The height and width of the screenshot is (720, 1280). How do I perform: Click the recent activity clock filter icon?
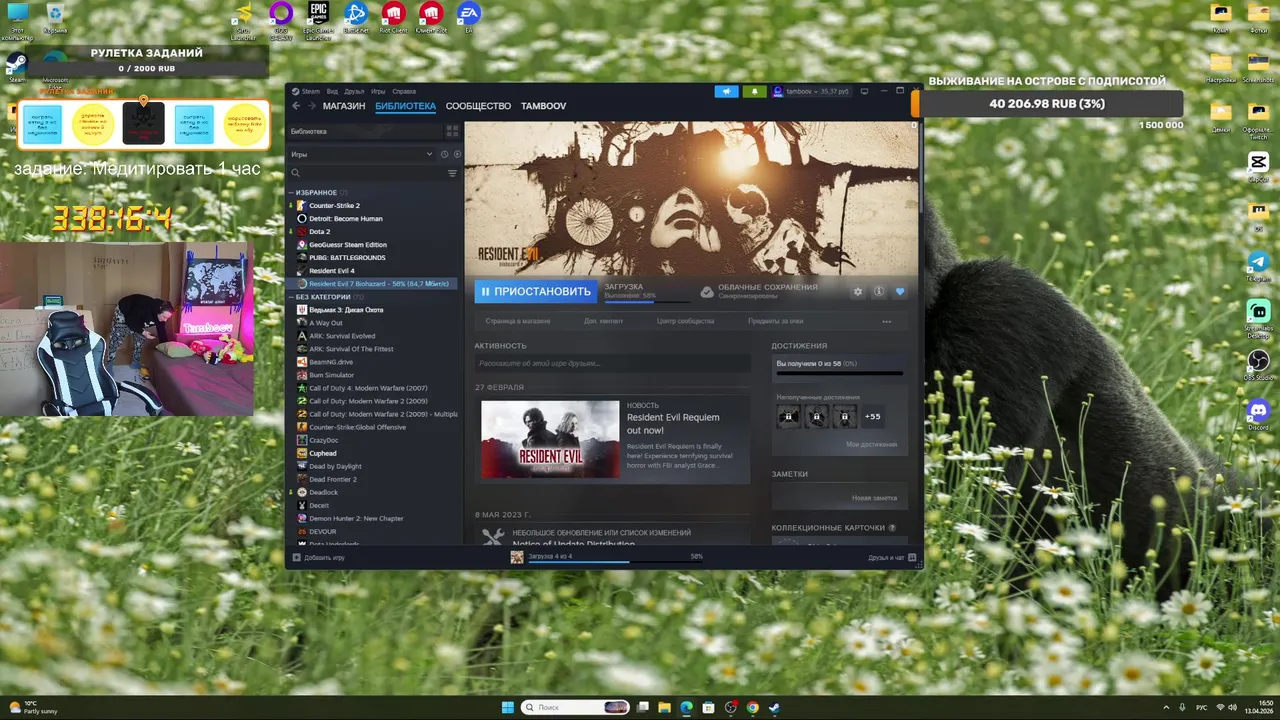444,154
